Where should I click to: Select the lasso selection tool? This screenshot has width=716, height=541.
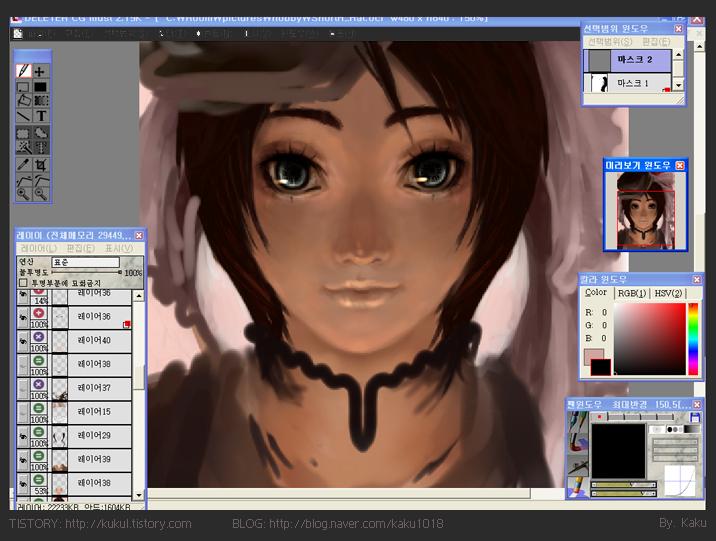point(41,133)
